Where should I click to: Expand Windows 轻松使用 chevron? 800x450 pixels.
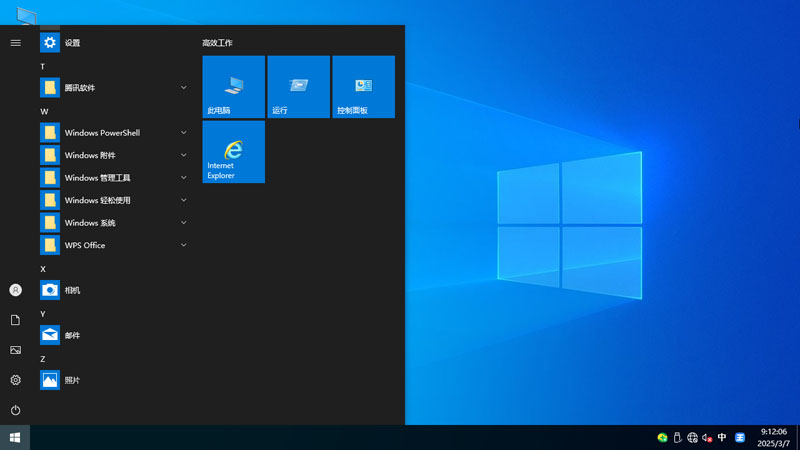pos(184,200)
